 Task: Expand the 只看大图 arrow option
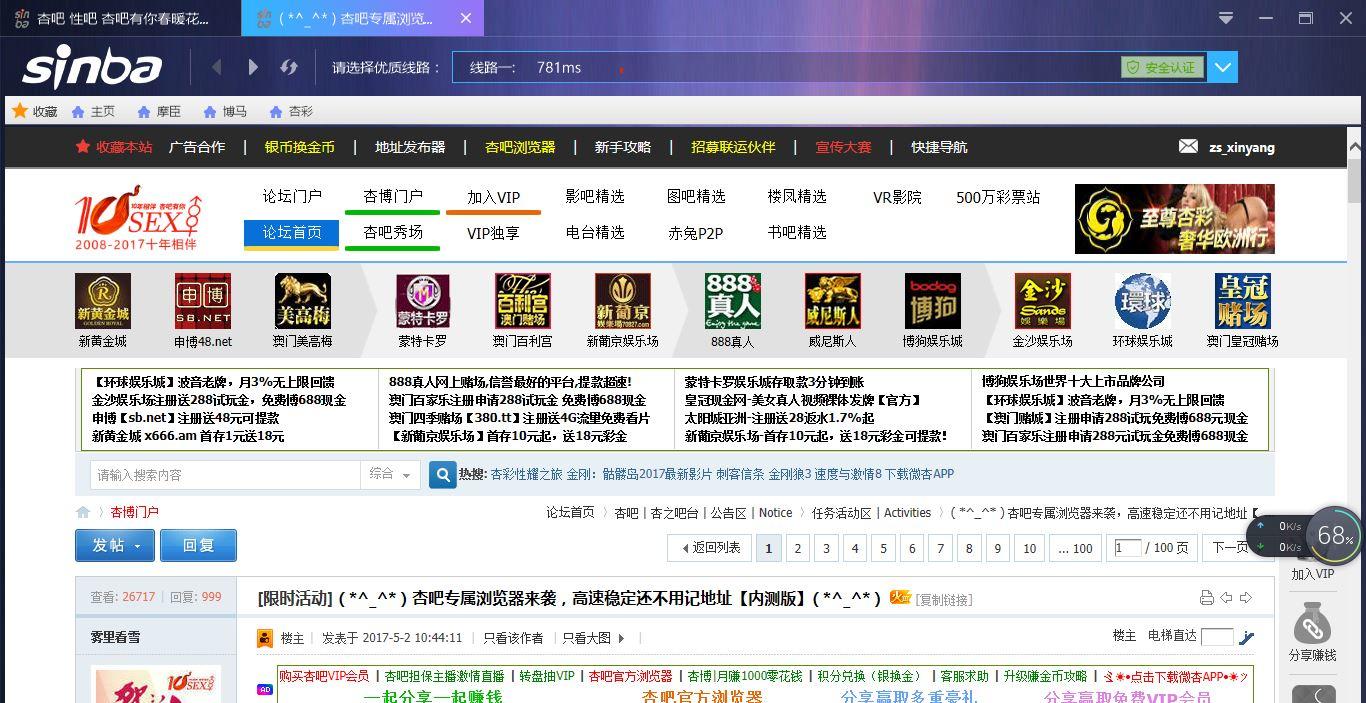[x=622, y=638]
